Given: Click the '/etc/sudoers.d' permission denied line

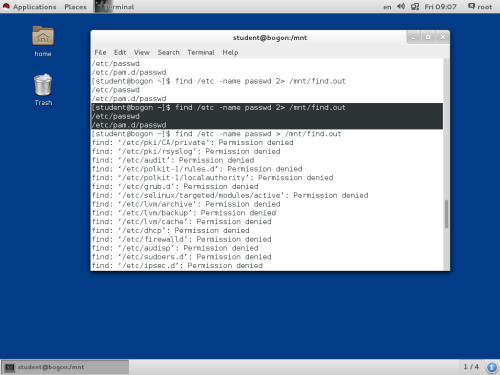Looking at the screenshot, I should click(182, 257).
